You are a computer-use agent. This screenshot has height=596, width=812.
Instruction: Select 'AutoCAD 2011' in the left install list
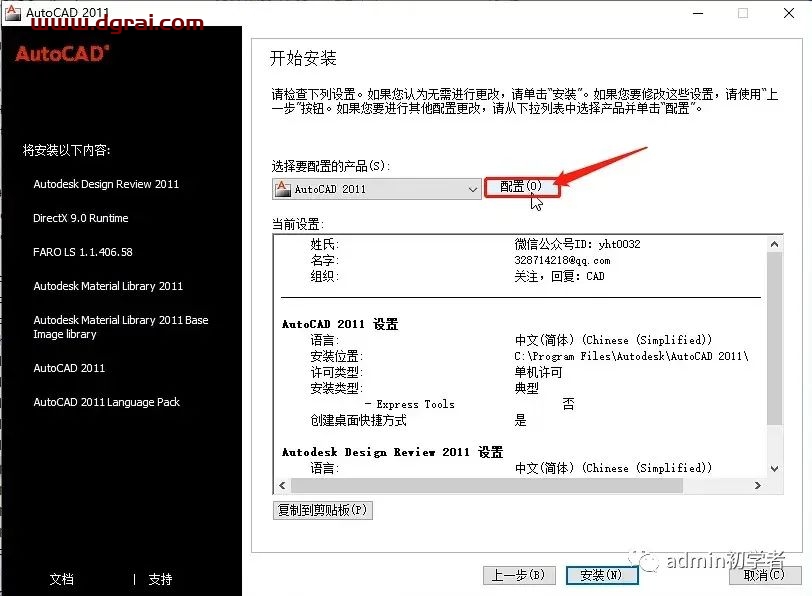[x=69, y=368]
